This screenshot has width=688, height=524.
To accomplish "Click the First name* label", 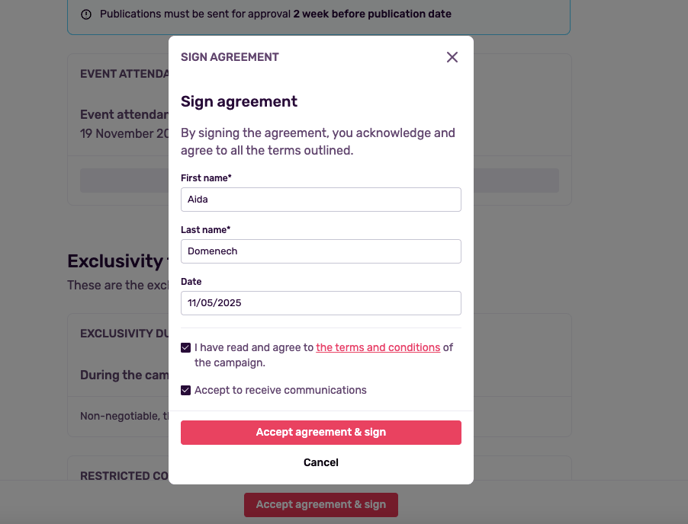I will click(206, 178).
